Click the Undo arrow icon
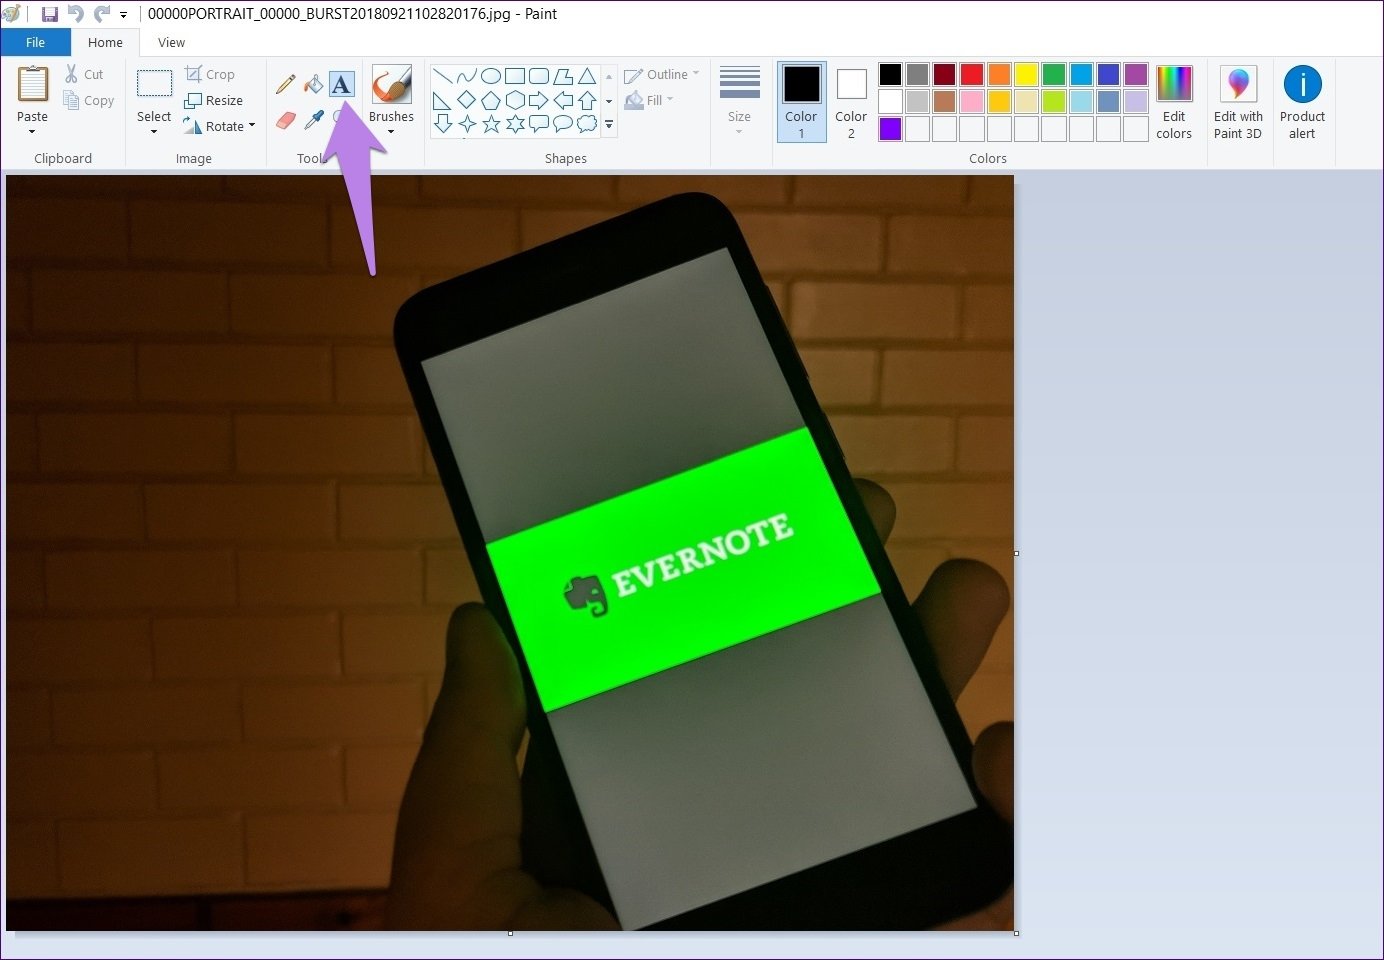This screenshot has height=960, width=1384. click(76, 14)
